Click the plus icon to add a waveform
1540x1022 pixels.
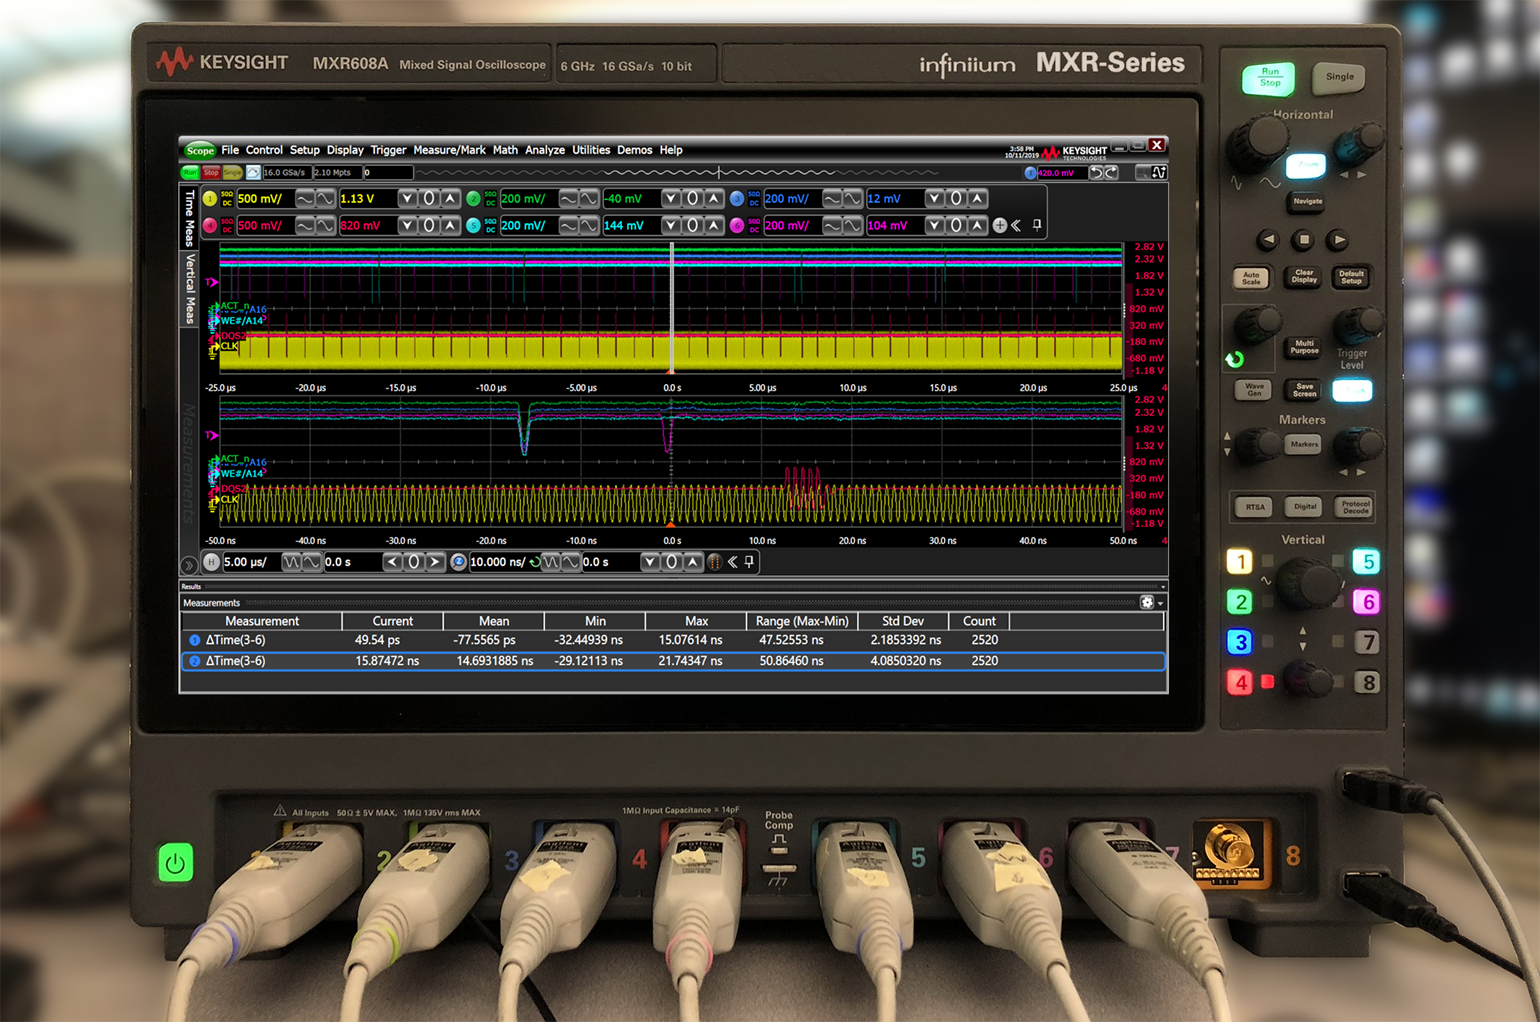[x=1000, y=225]
